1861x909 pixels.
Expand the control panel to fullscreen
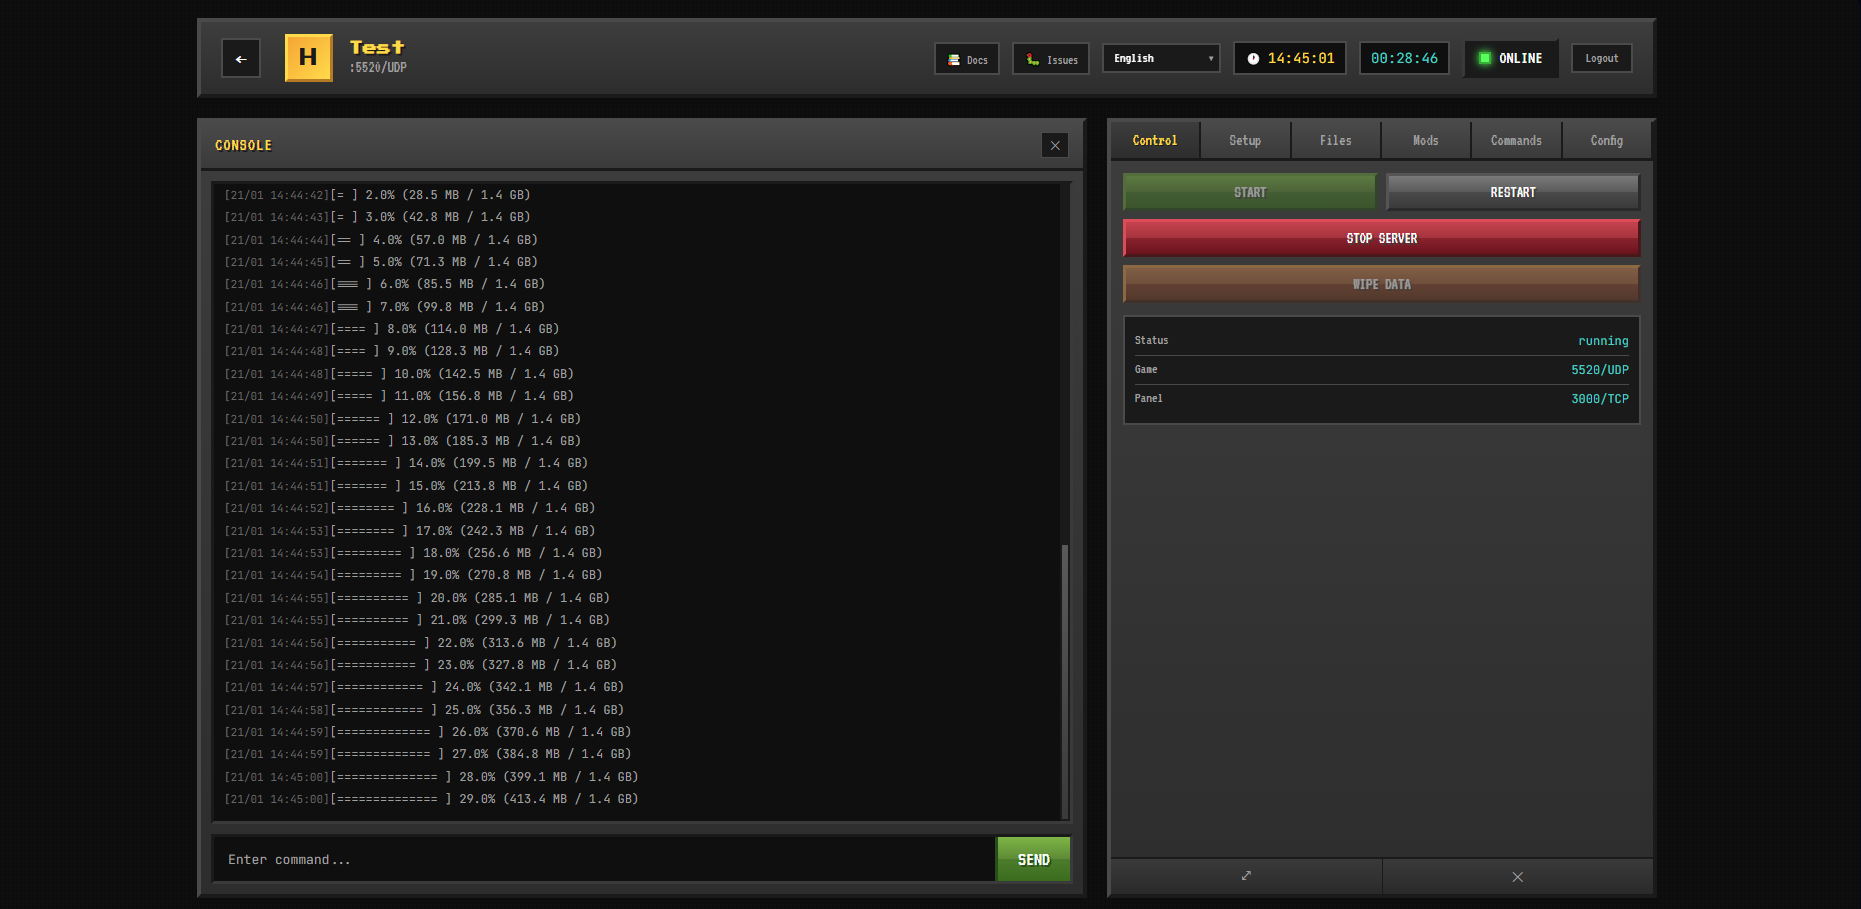point(1246,876)
